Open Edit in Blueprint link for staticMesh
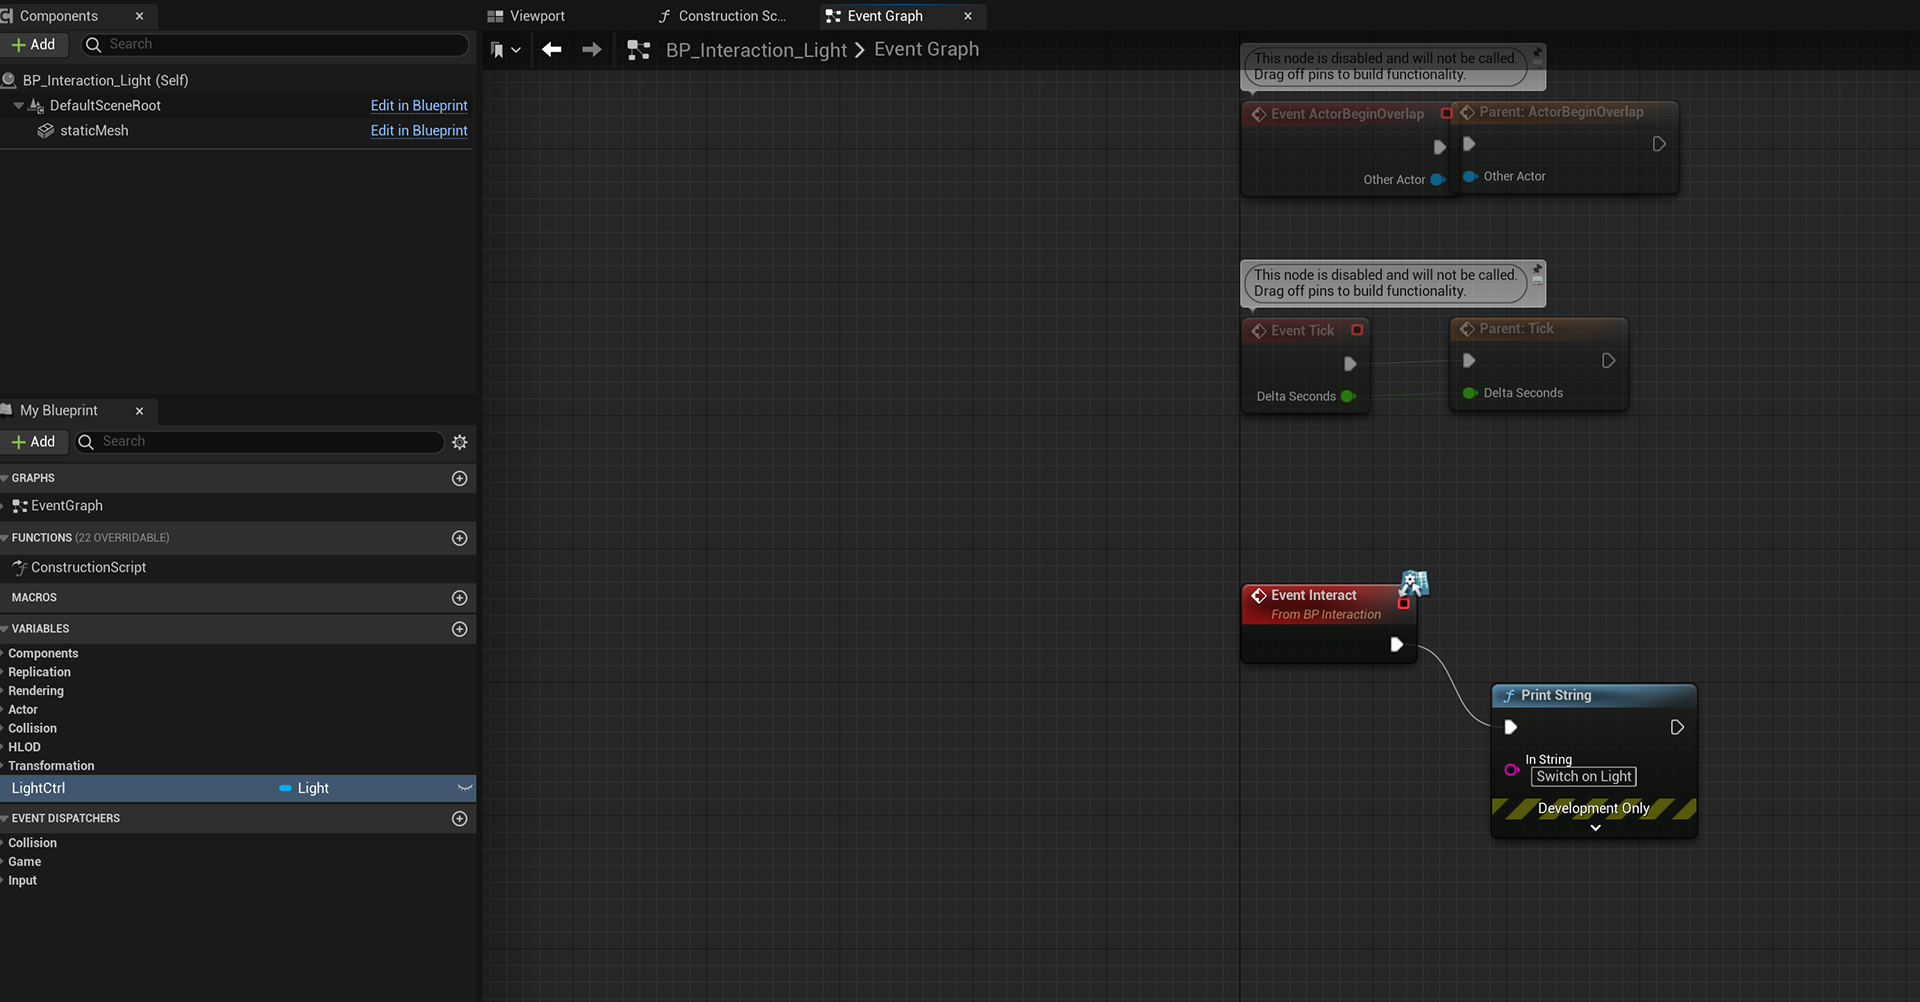The width and height of the screenshot is (1920, 1002). [419, 131]
